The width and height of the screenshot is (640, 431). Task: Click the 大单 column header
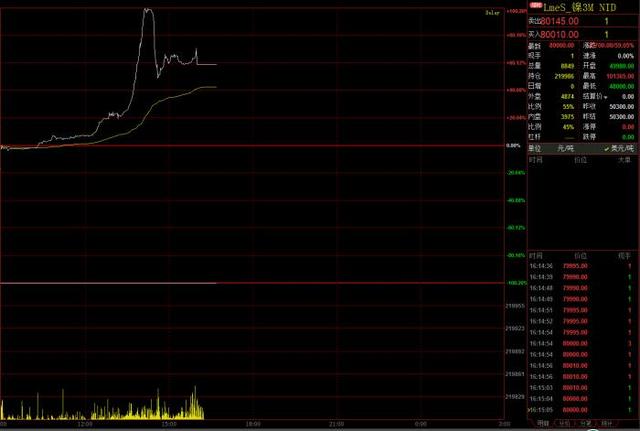coord(624,160)
